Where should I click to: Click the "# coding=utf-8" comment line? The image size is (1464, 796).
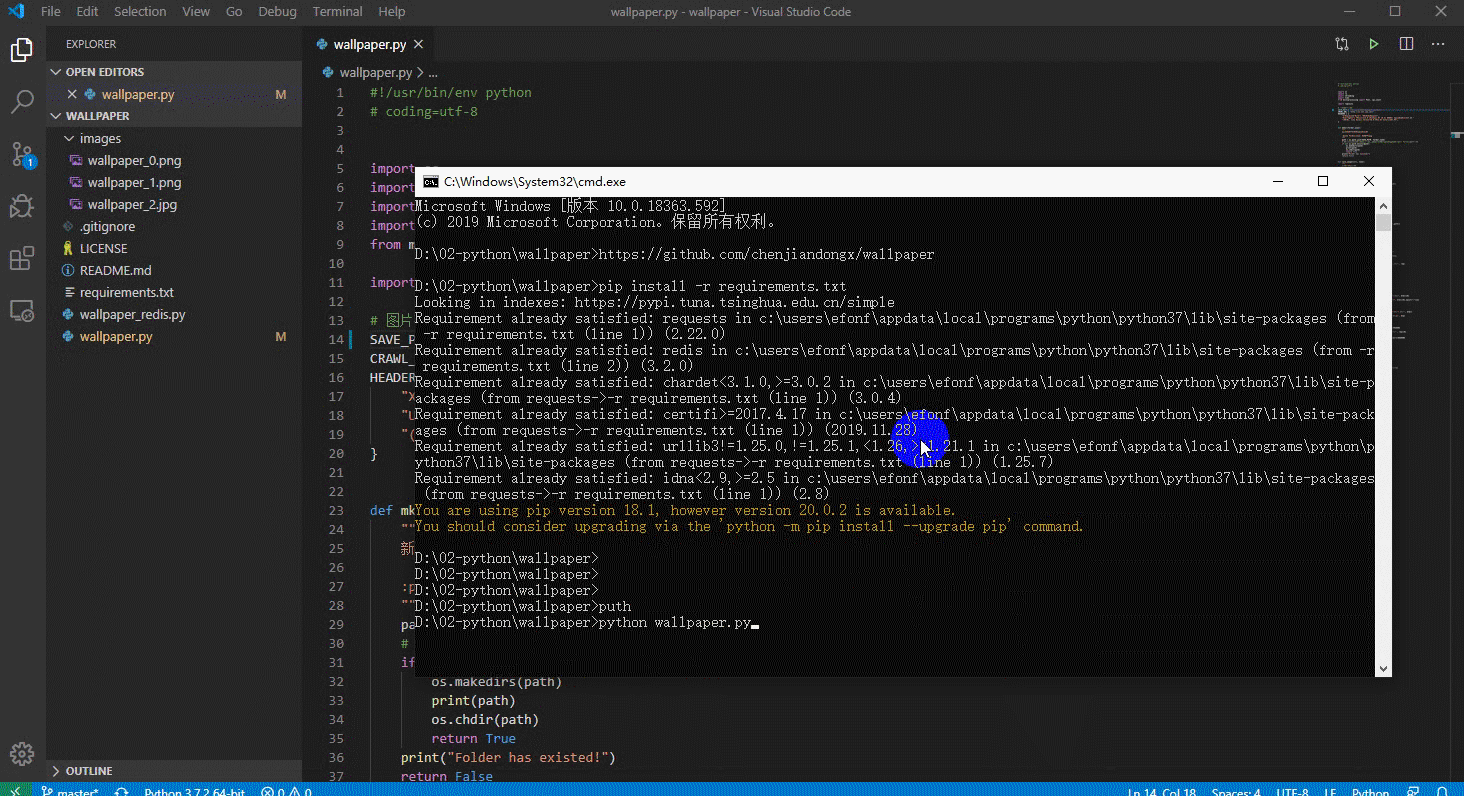(424, 111)
